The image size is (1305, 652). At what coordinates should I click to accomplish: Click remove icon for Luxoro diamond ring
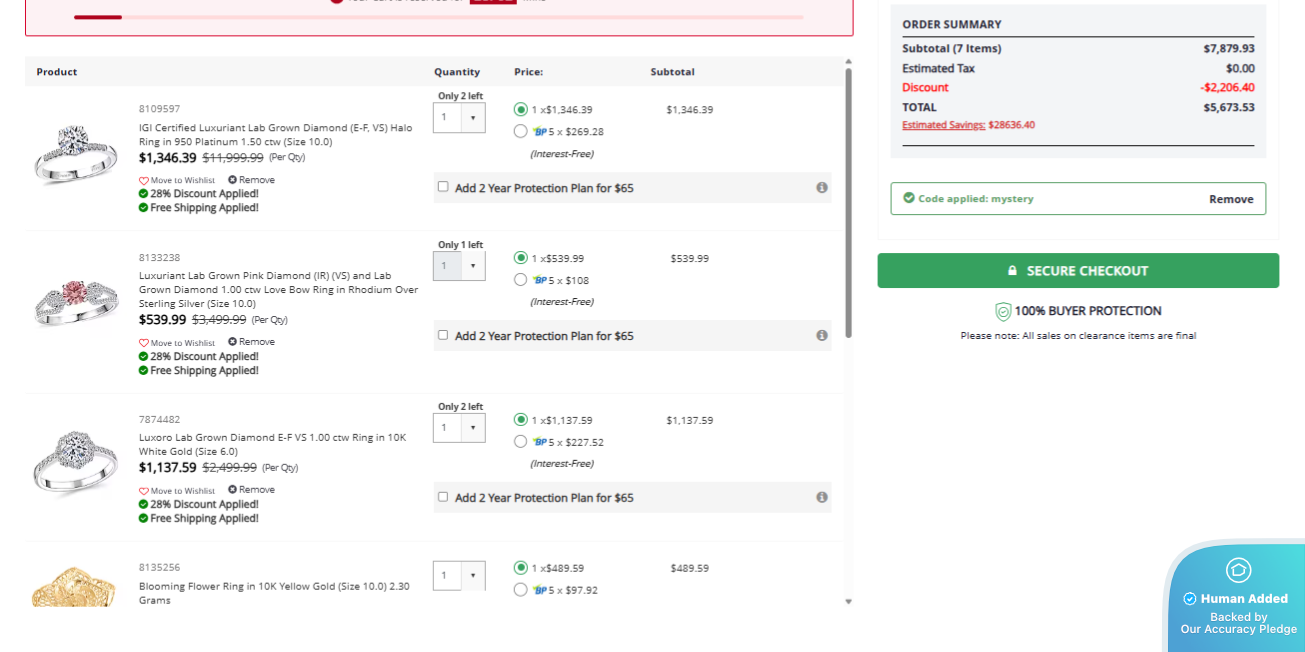[x=233, y=490]
